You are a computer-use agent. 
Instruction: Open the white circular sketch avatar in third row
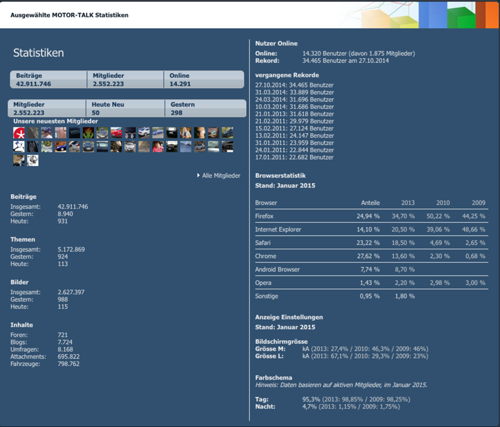(x=33, y=160)
